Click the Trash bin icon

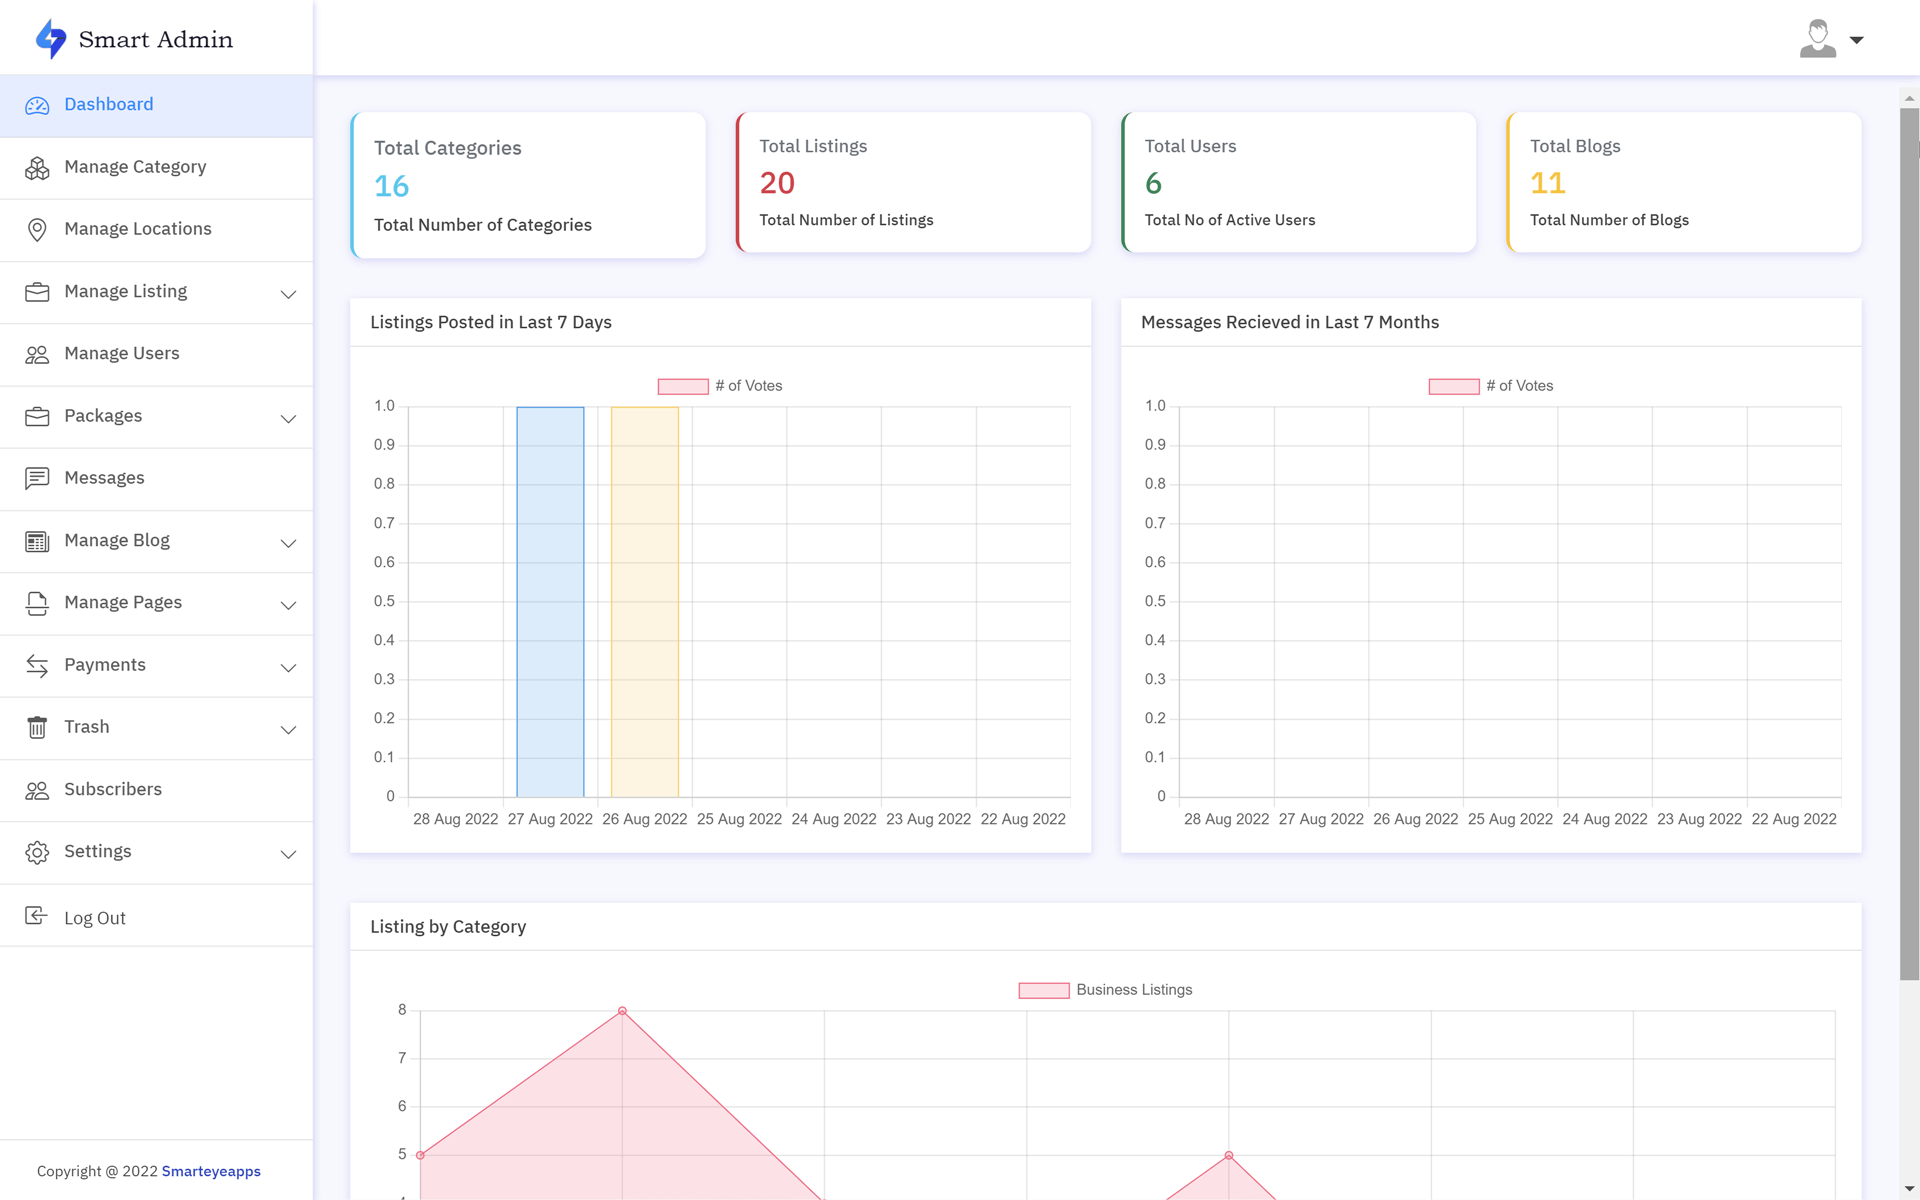tap(37, 728)
